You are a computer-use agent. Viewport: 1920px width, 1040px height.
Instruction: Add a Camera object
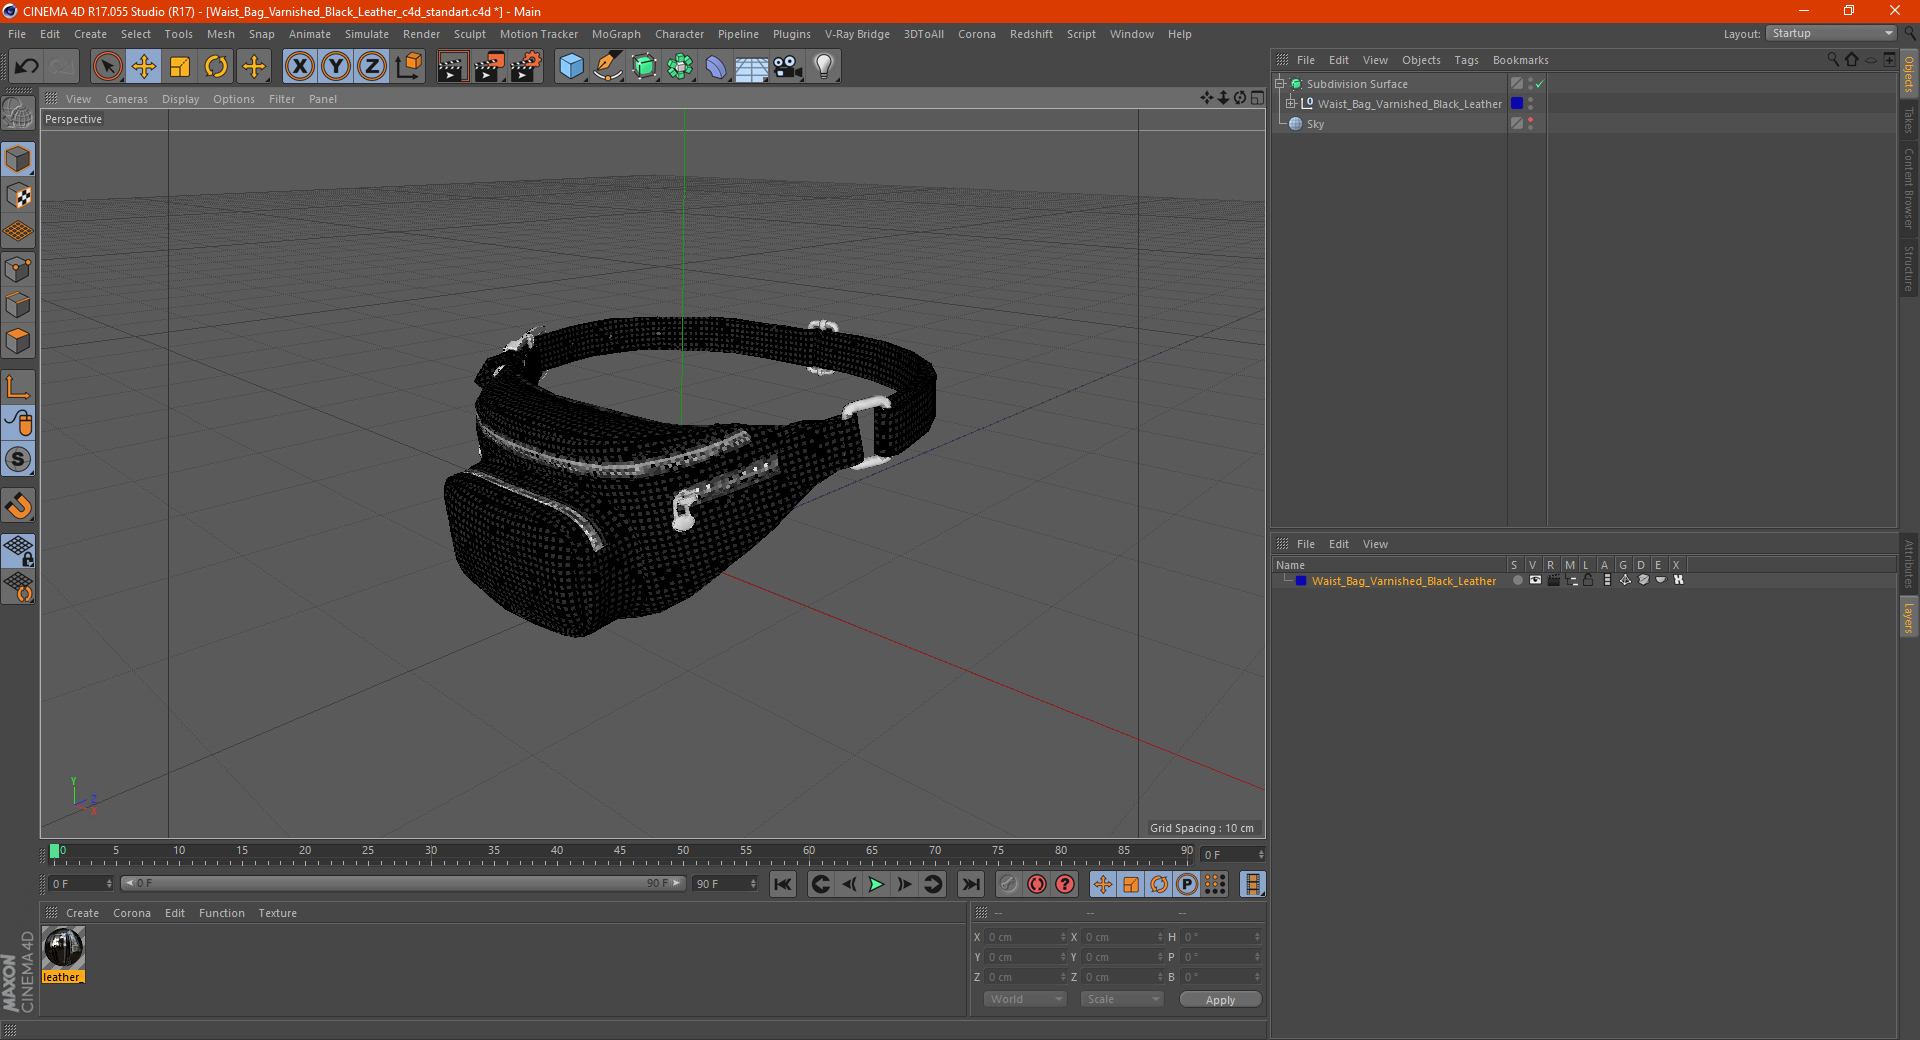coord(788,67)
